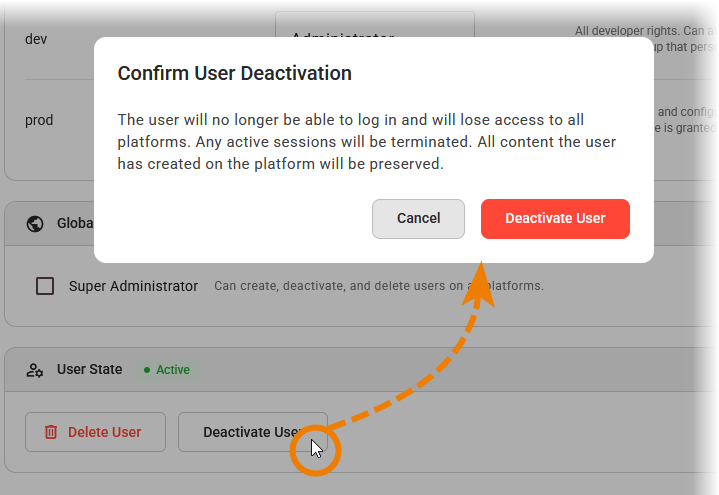Click the green Active status badge
Viewport: 719px width, 495px height.
[167, 370]
